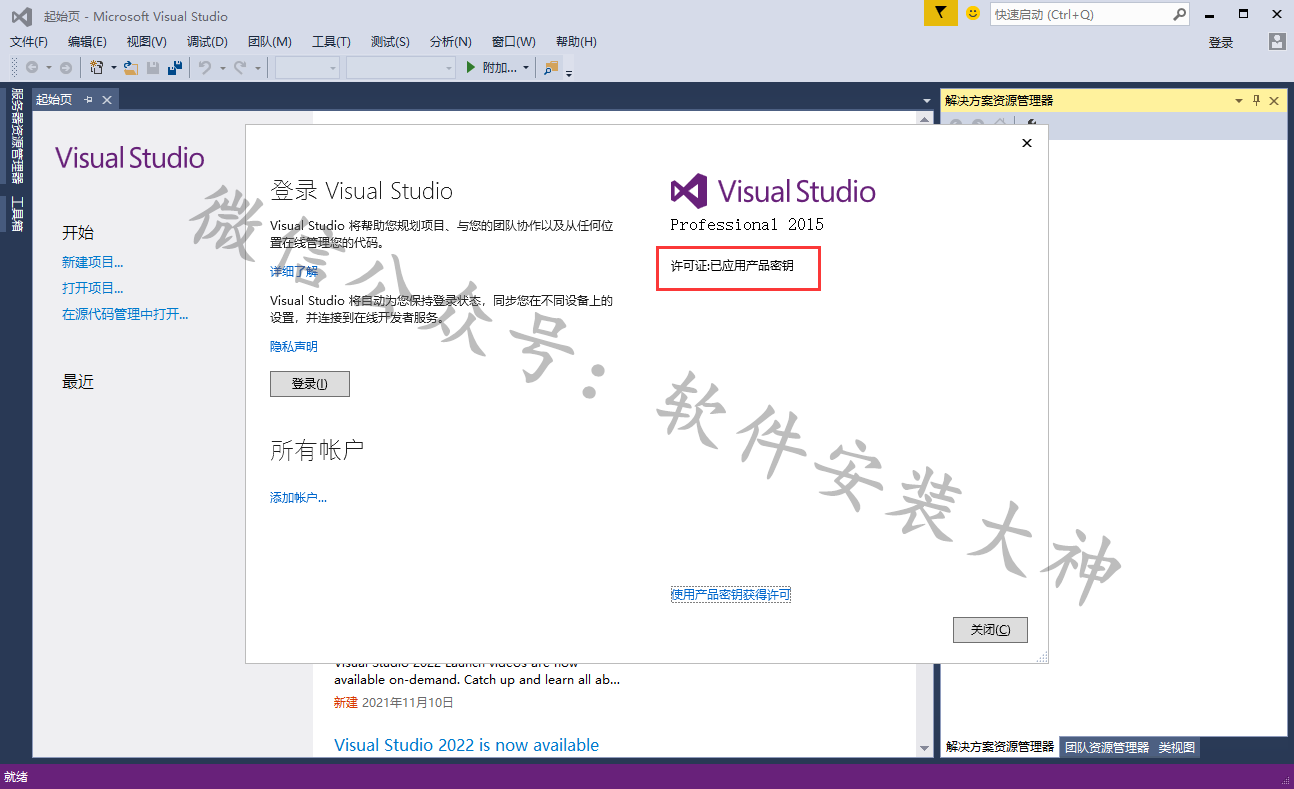This screenshot has height=789, width=1294.
Task: Click the account avatar icon
Action: (x=1276, y=41)
